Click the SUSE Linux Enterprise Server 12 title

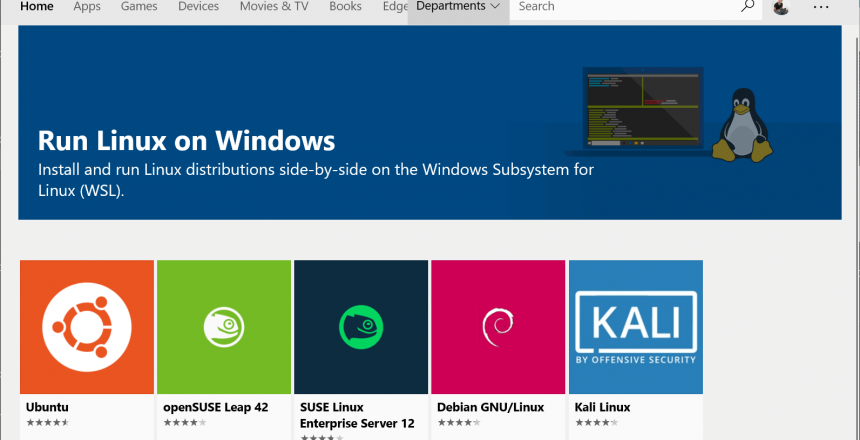(x=357, y=416)
